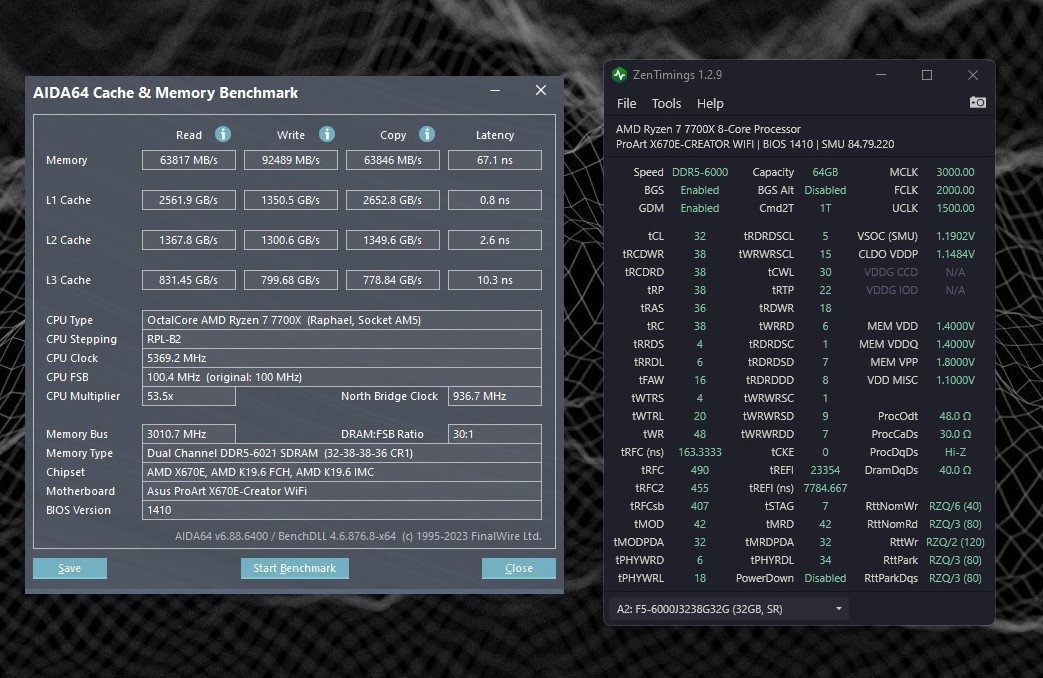Click the BIOS Version field 1410

coord(342,510)
